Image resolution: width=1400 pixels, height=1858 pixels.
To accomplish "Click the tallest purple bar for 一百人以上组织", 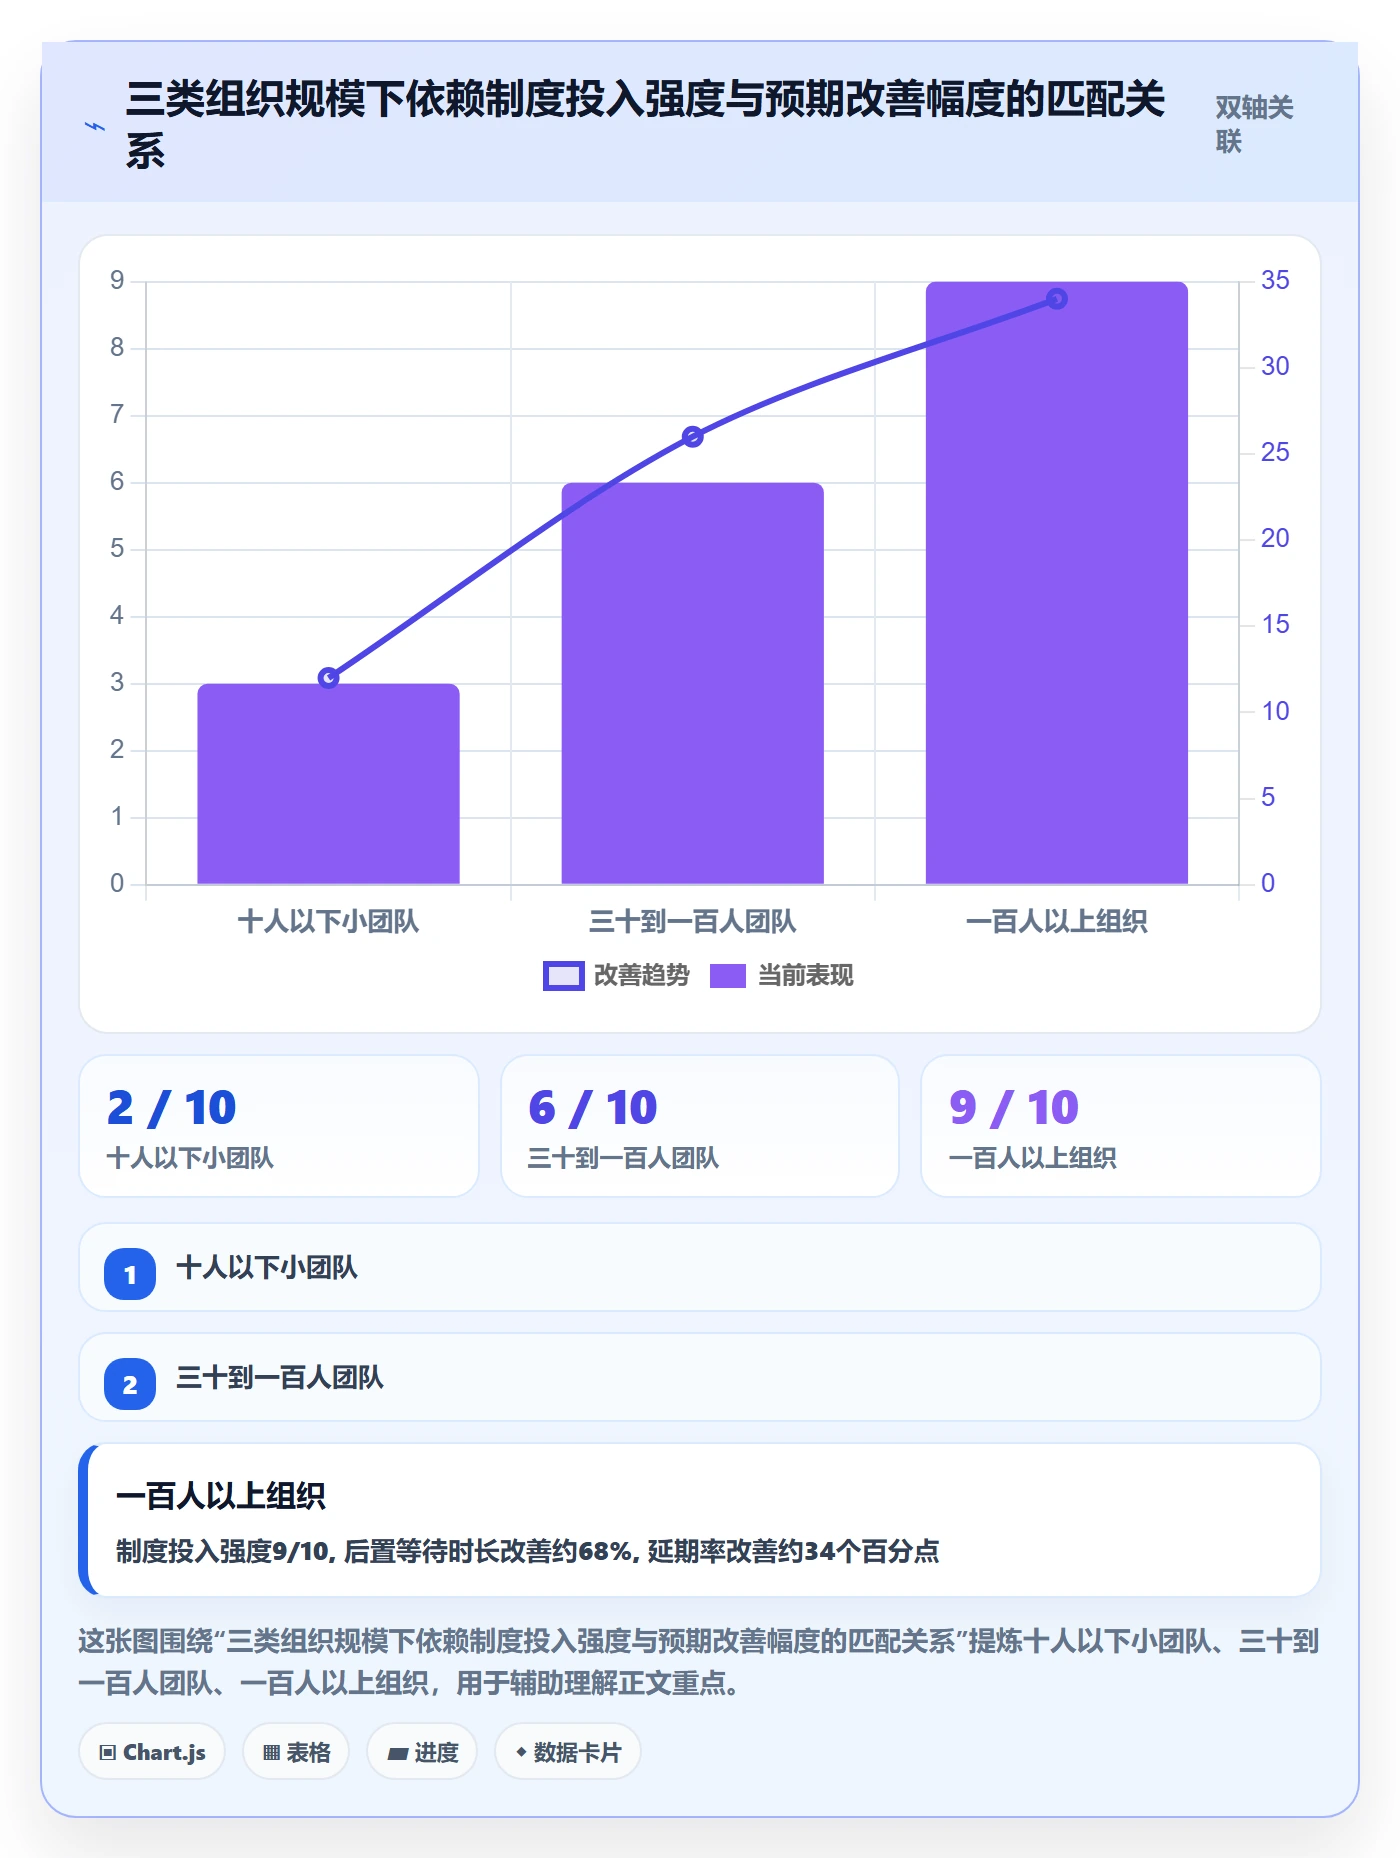I will (x=1057, y=583).
